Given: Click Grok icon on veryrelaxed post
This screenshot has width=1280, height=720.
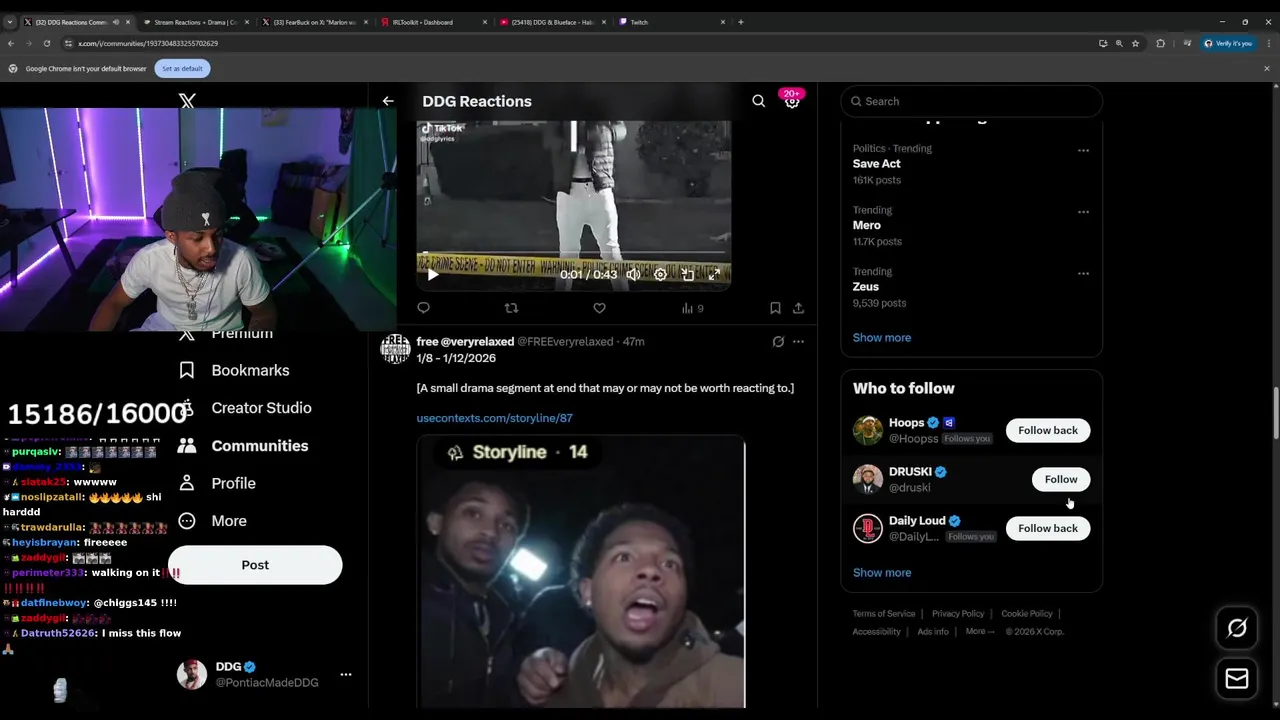Looking at the screenshot, I should 778,341.
